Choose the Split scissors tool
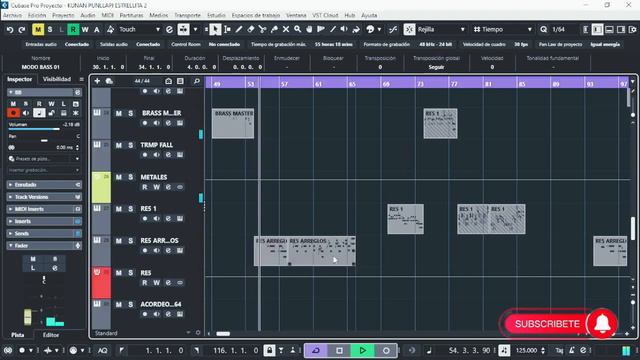This screenshot has height=360, width=640. (x=262, y=29)
